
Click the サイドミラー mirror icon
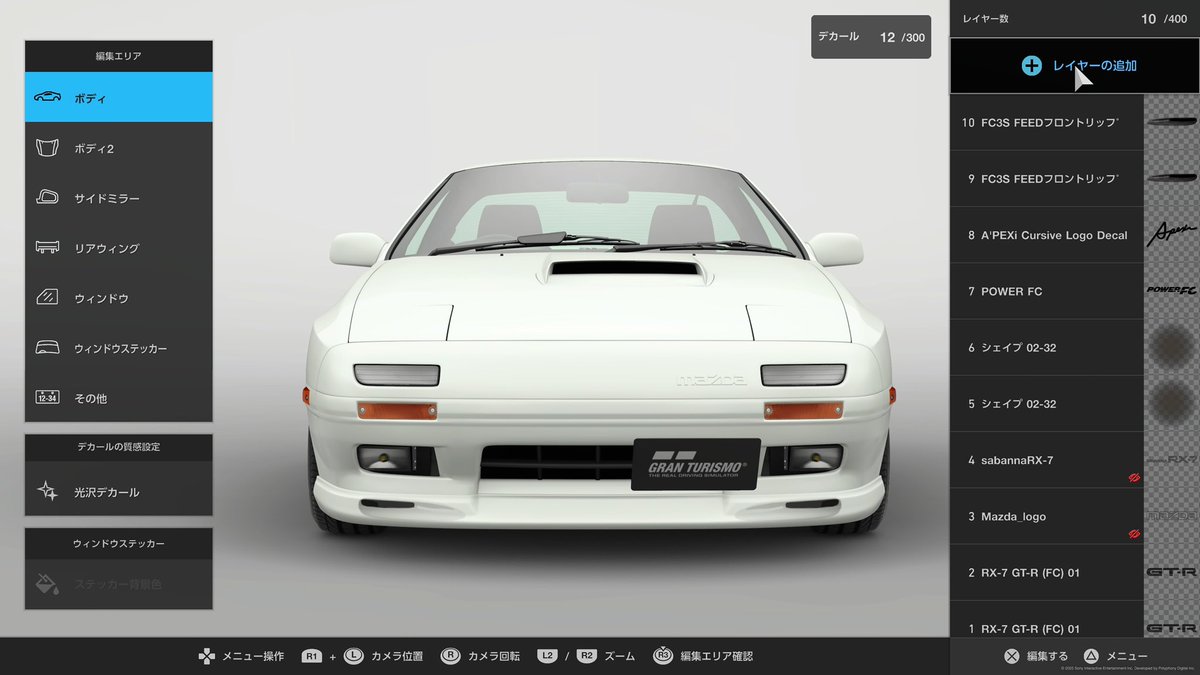[x=47, y=198]
